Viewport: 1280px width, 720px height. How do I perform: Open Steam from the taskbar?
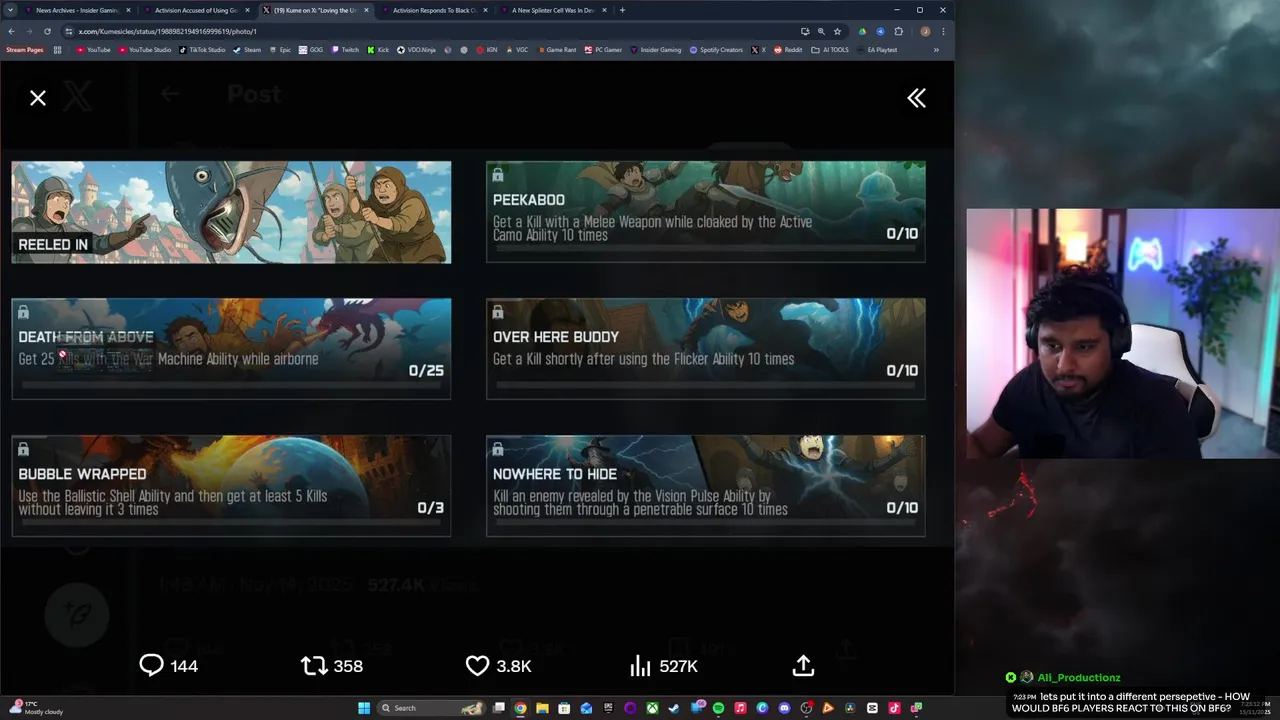674,708
